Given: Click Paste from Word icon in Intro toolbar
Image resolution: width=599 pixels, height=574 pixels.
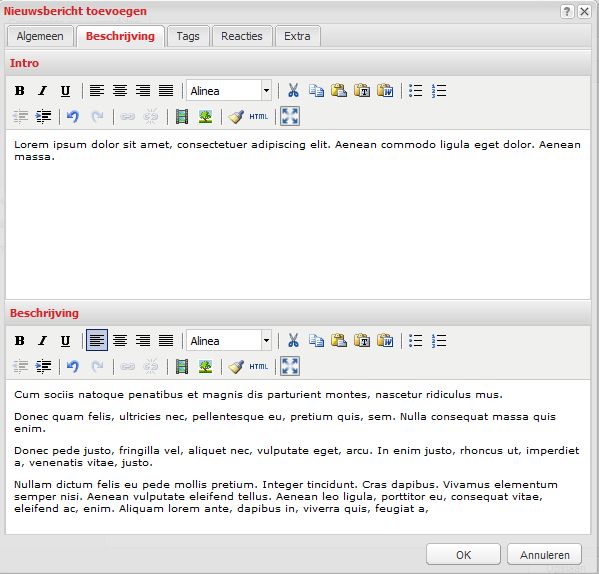Looking at the screenshot, I should [x=385, y=91].
